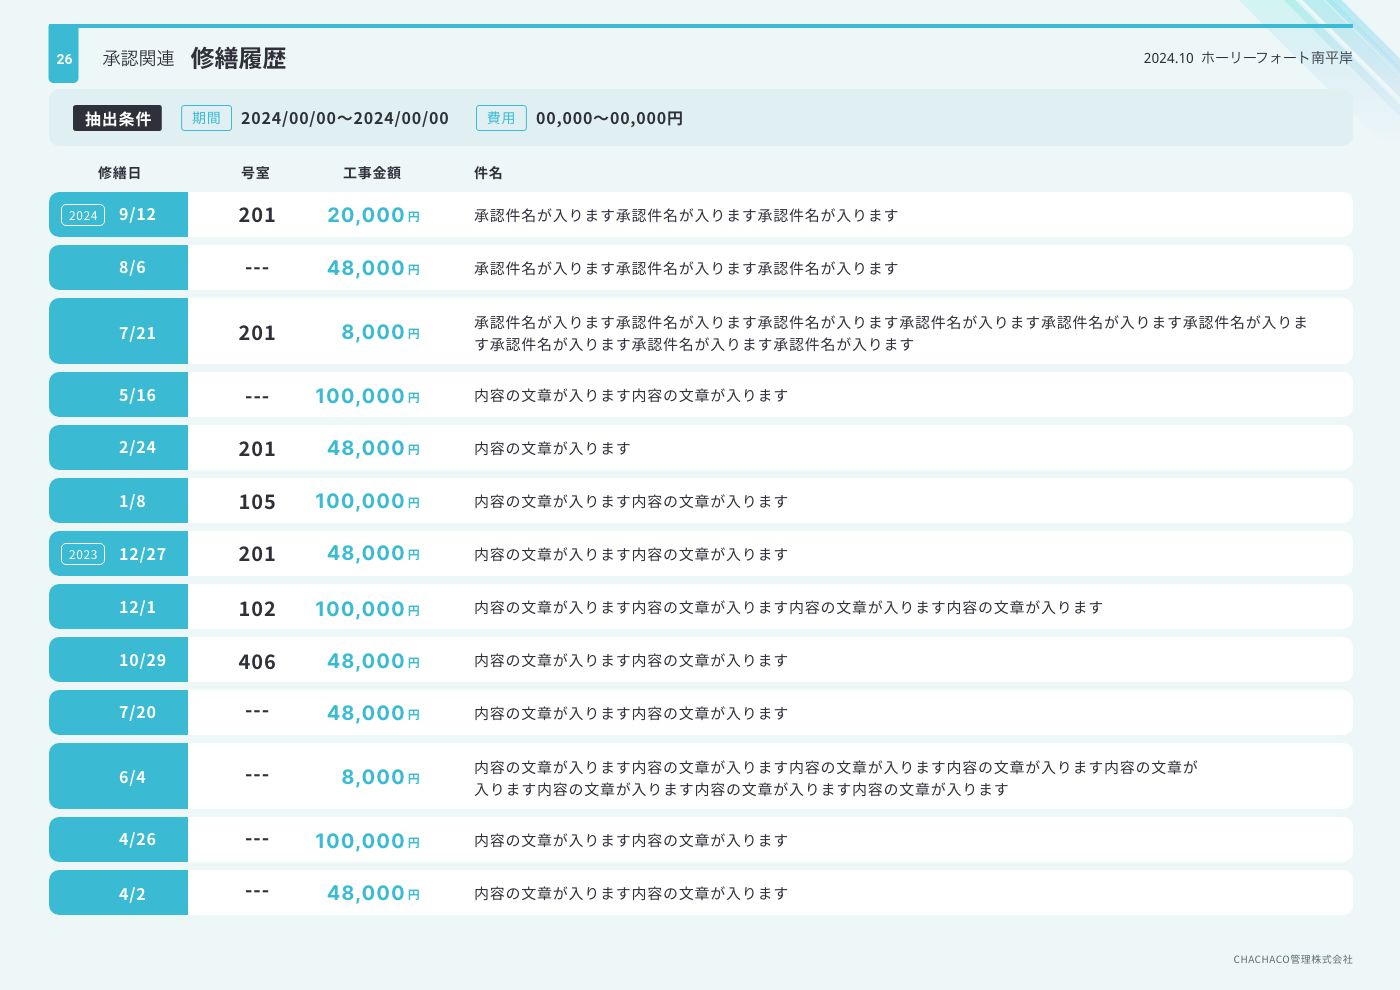Open the 7/21 repair row description
The width and height of the screenshot is (1400, 990).
pyautogui.click(x=890, y=333)
